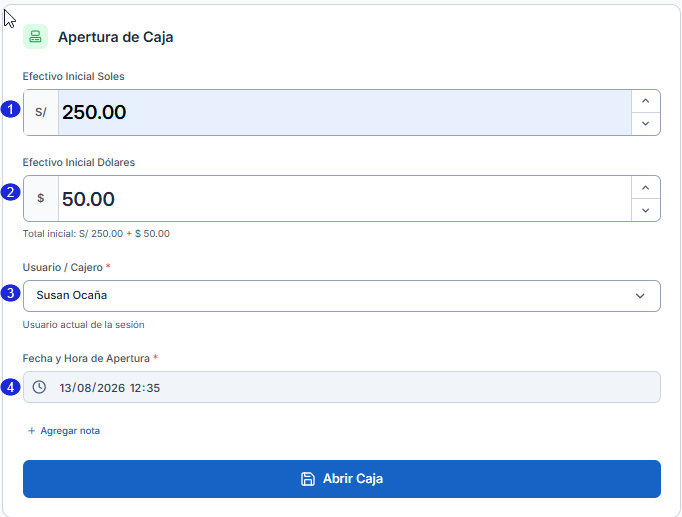This screenshot has height=517, width=682.
Task: Click the clock icon in date field
Action: (39, 387)
